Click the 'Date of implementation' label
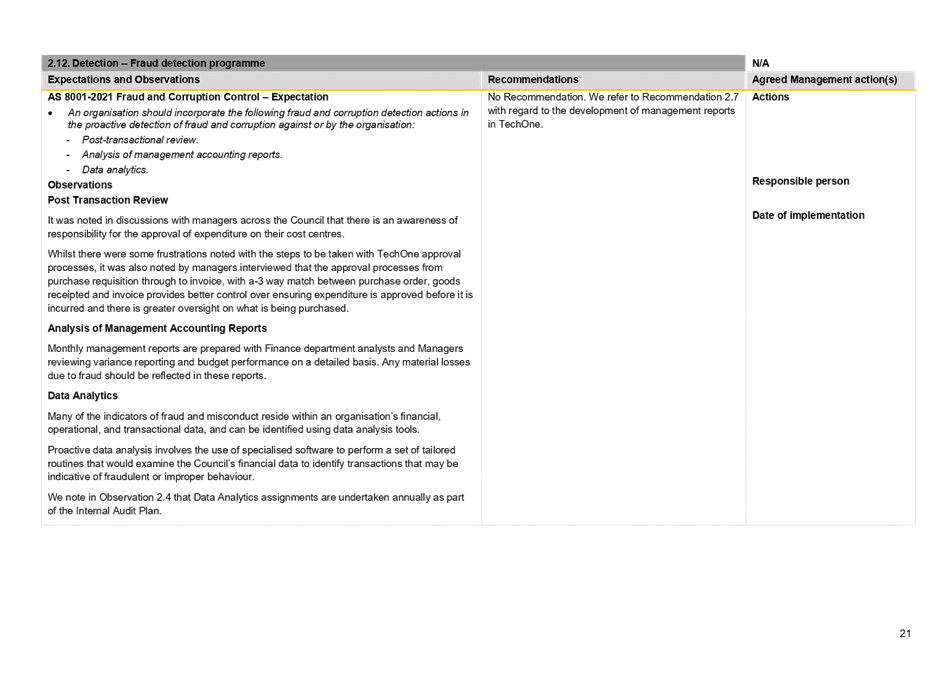This screenshot has width=952, height=674. pyautogui.click(x=808, y=215)
